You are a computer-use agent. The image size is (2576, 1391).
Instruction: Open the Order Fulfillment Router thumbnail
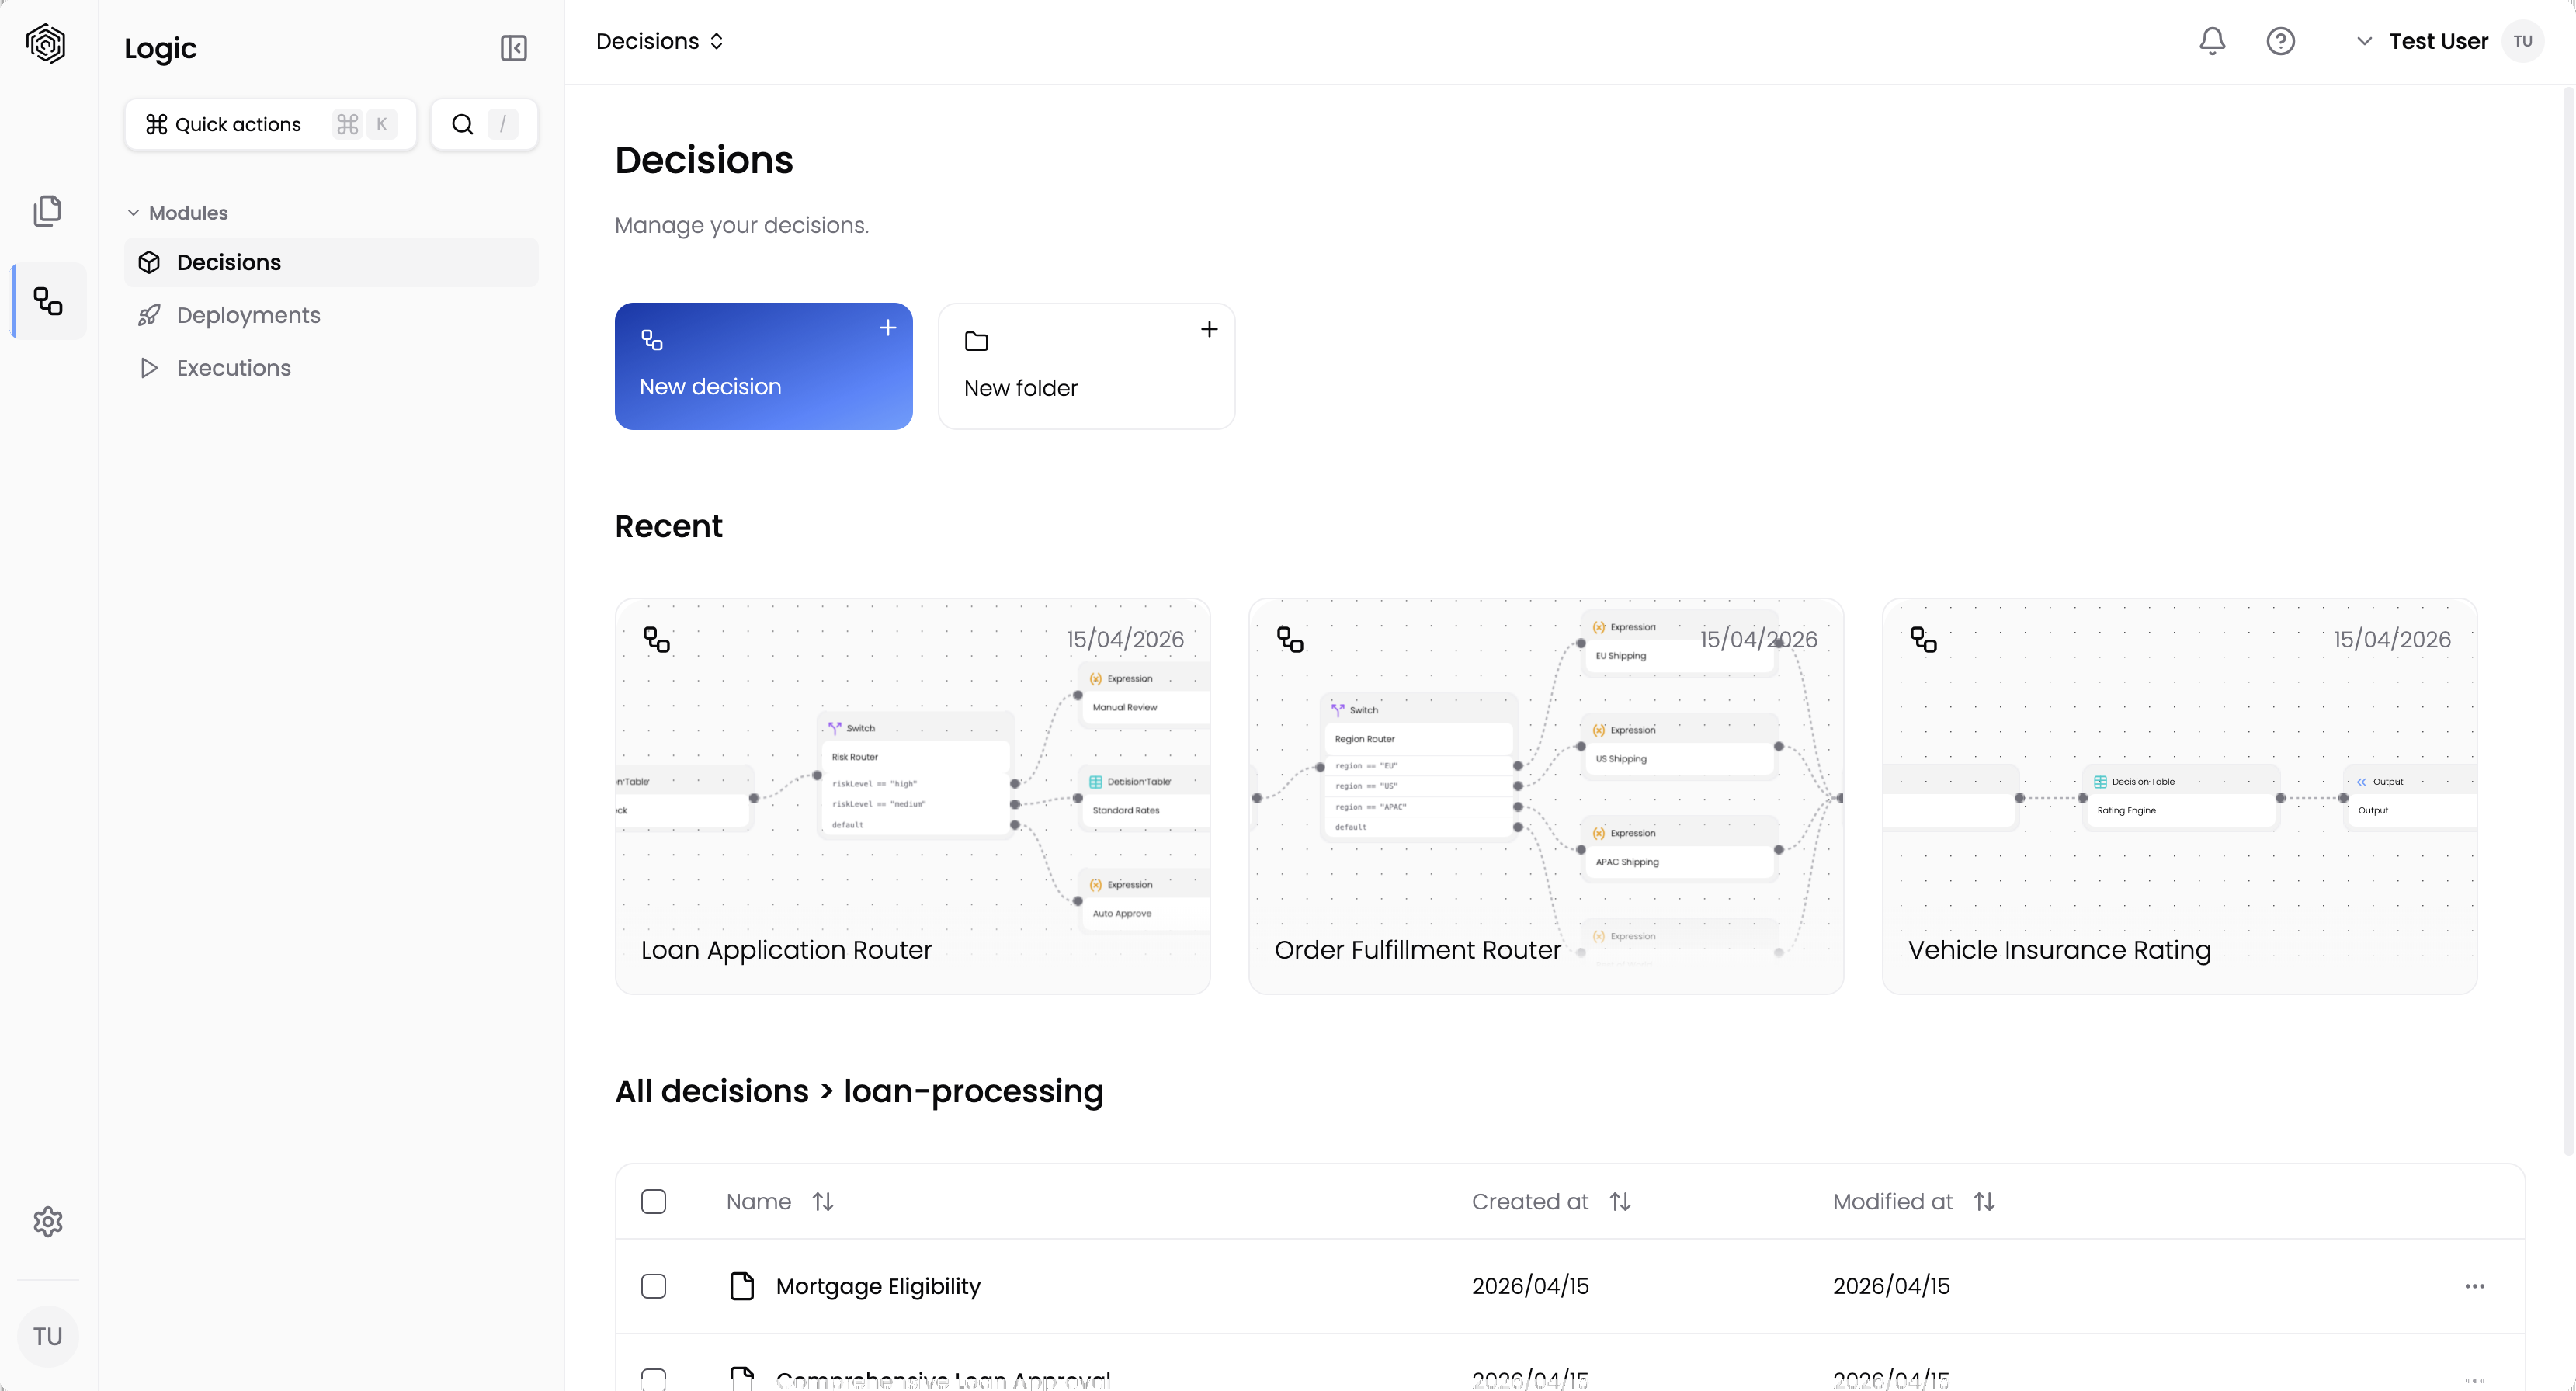pos(1545,795)
